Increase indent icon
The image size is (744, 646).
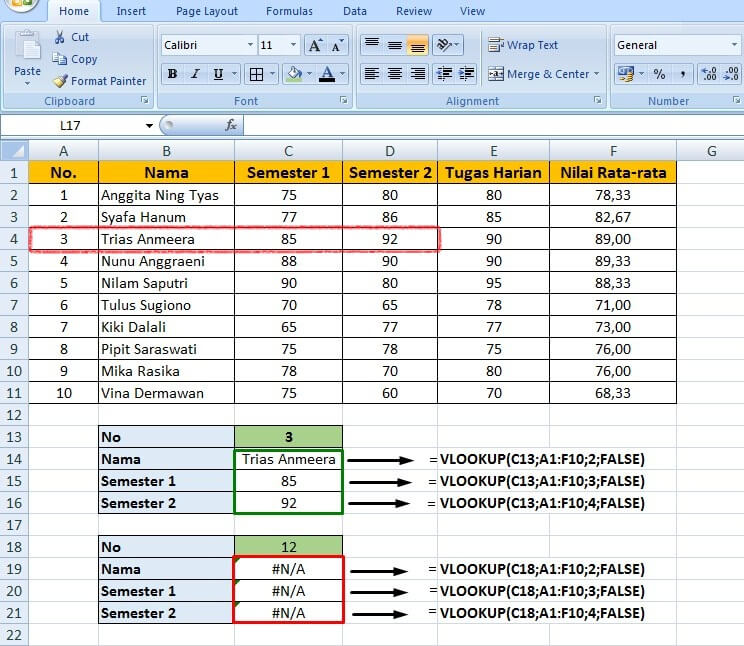[466, 74]
